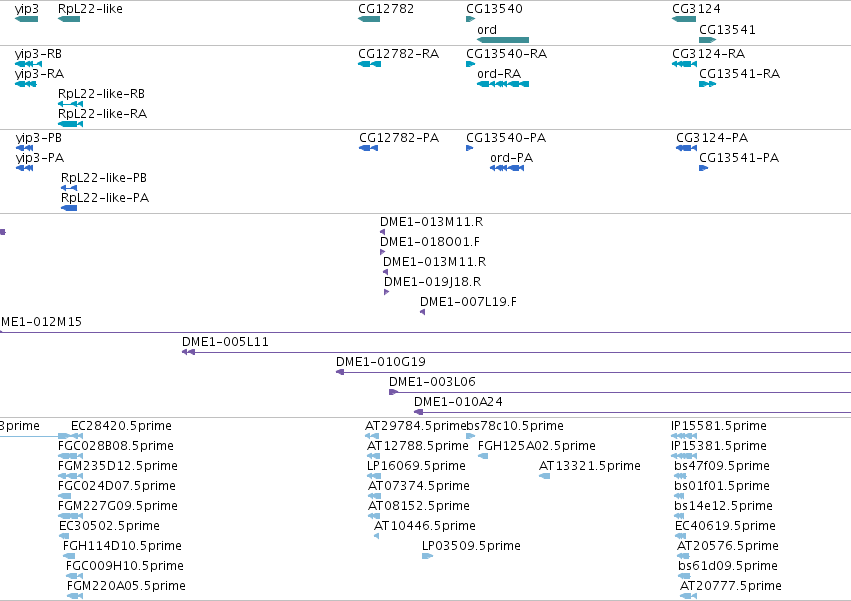Click the DME1-010A24 clone span line
This screenshot has width=851, height=601.
[632, 412]
